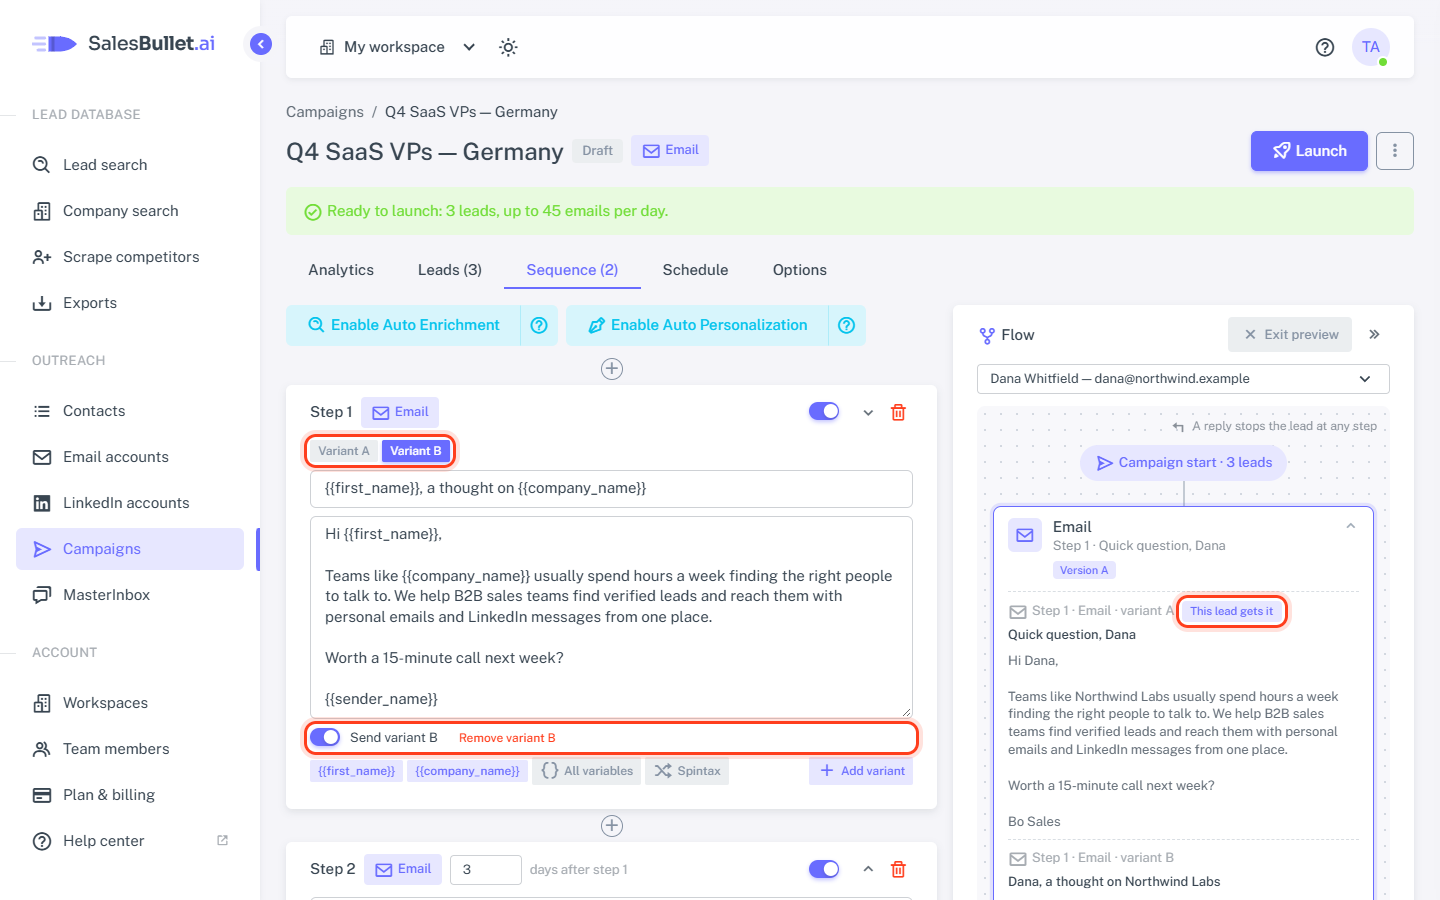
Task: Open the Spintax helper
Action: tap(687, 771)
